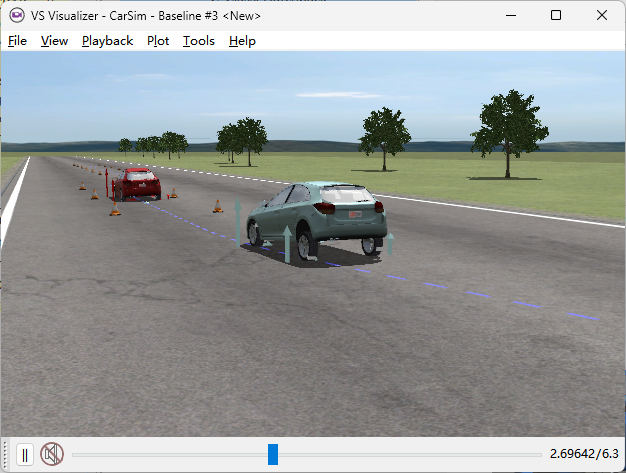Maximize the VS Visualizer window
This screenshot has width=626, height=473.
pos(556,15)
